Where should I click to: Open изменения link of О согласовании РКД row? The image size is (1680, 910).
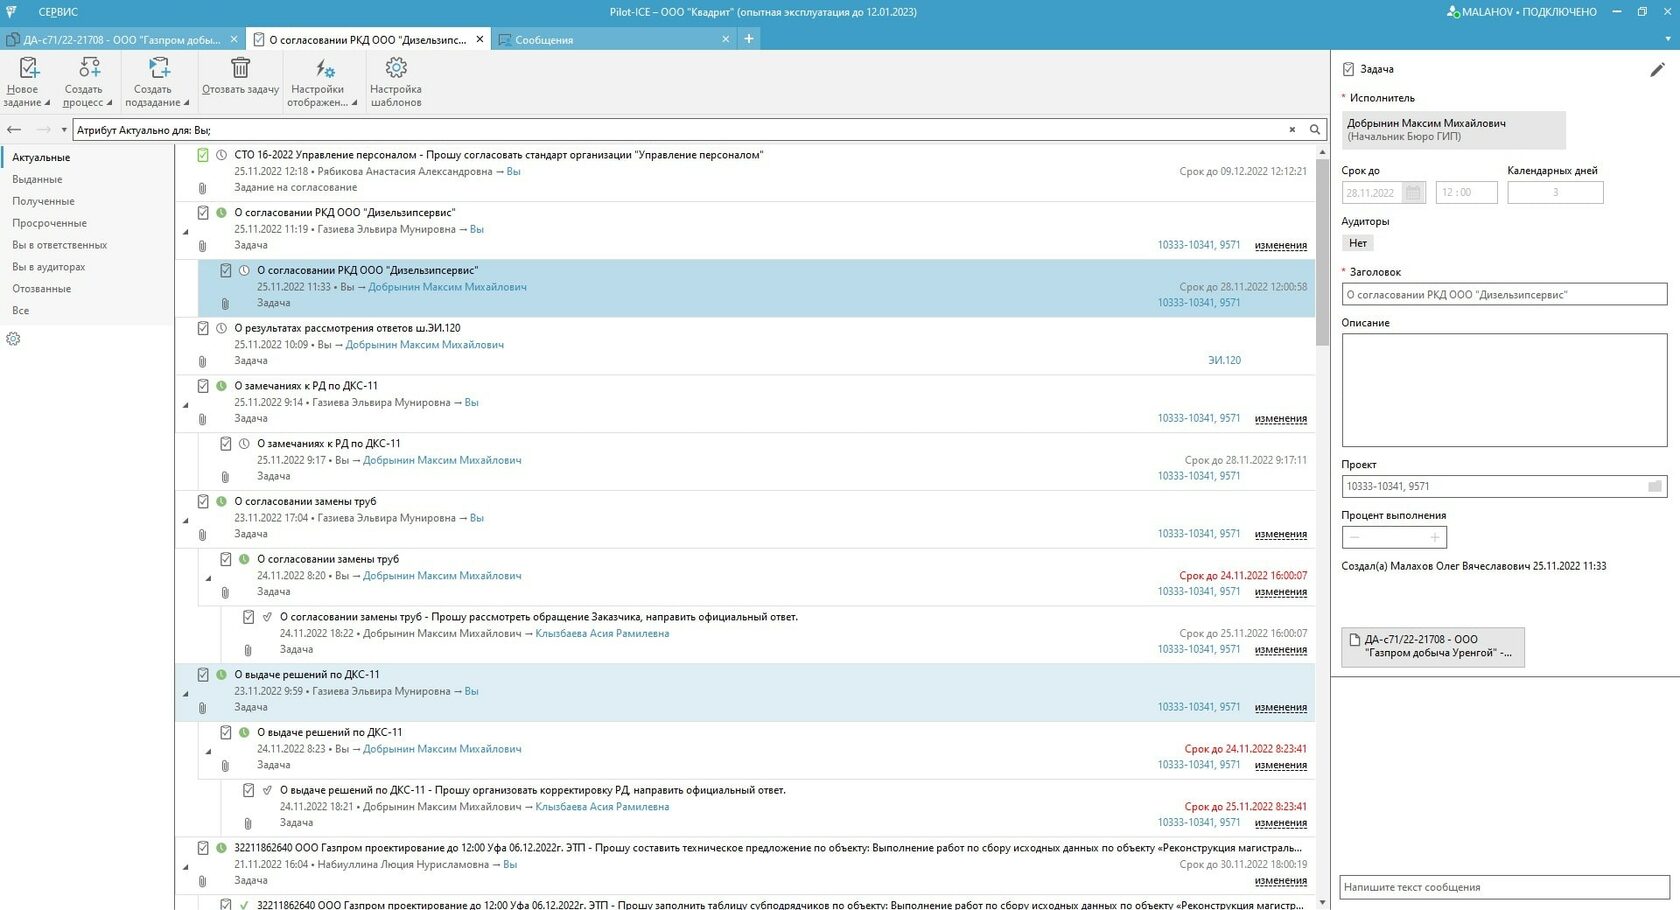pos(1281,246)
